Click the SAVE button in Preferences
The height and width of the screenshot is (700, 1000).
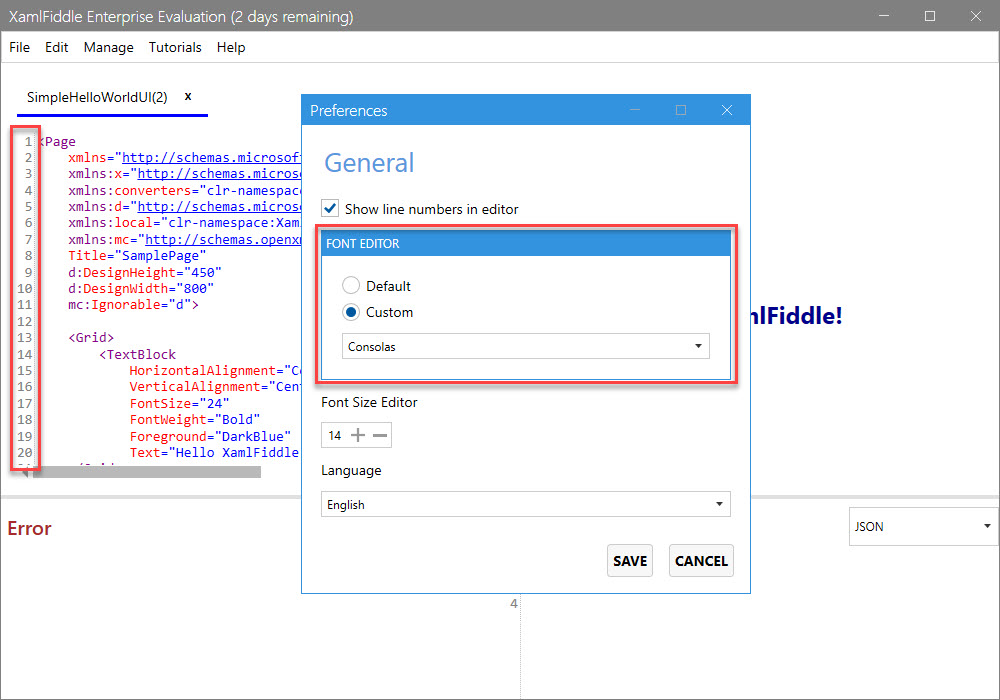[630, 560]
